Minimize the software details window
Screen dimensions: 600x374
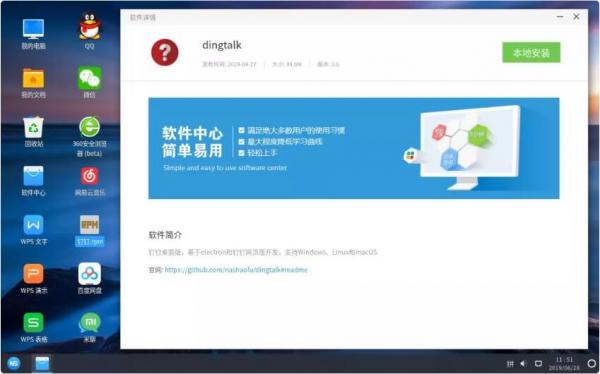click(x=560, y=17)
